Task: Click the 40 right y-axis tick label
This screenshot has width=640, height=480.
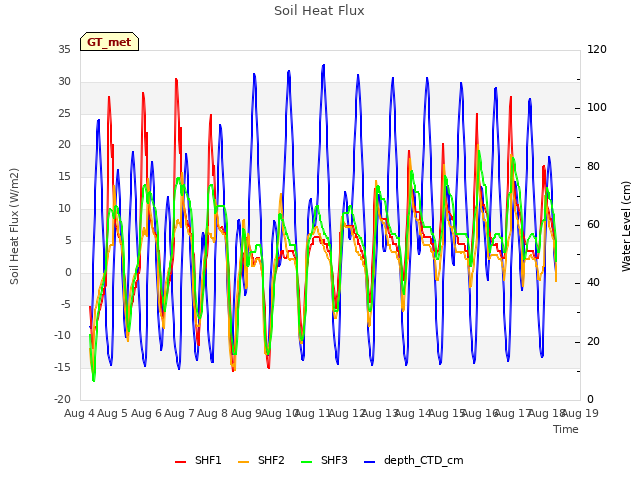Action: pyautogui.click(x=593, y=283)
